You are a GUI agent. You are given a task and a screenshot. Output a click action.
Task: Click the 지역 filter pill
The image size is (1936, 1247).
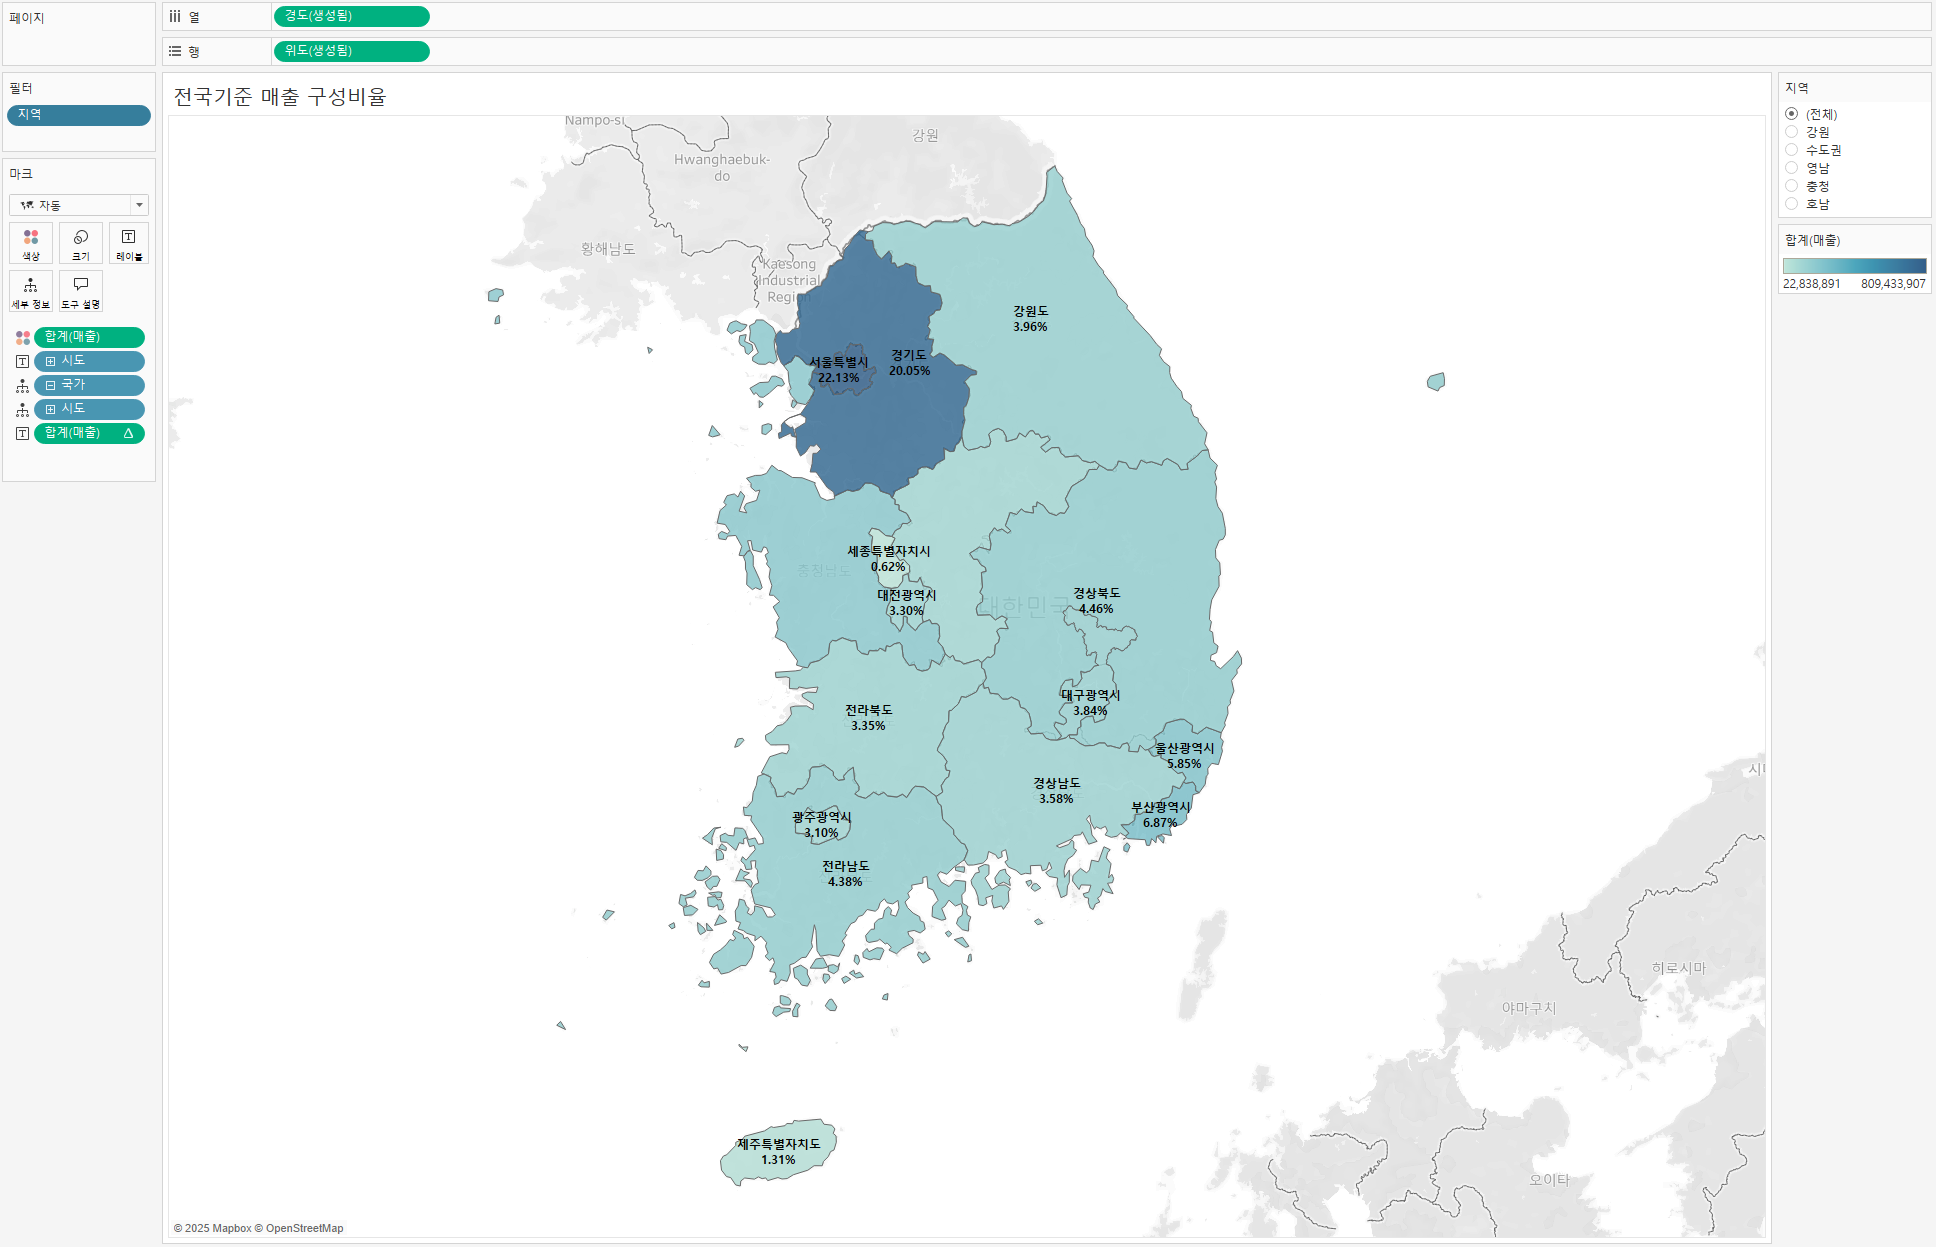pos(79,115)
